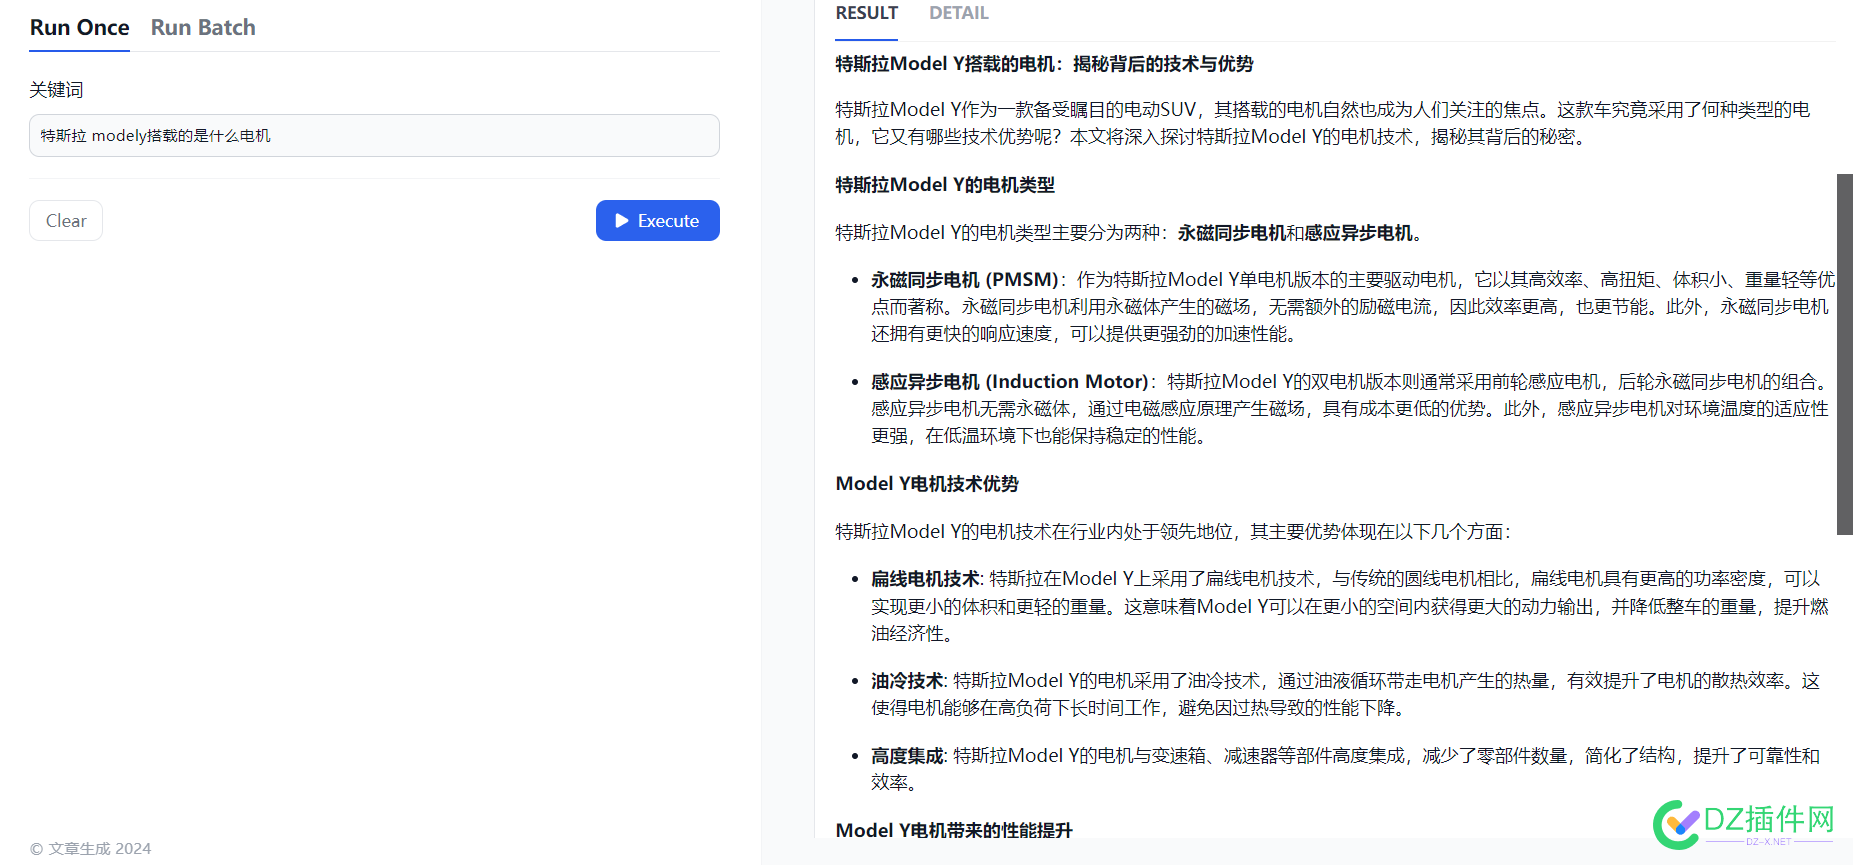Click the bold text 感应异步电机 (Induction Motor)

coord(1010,382)
